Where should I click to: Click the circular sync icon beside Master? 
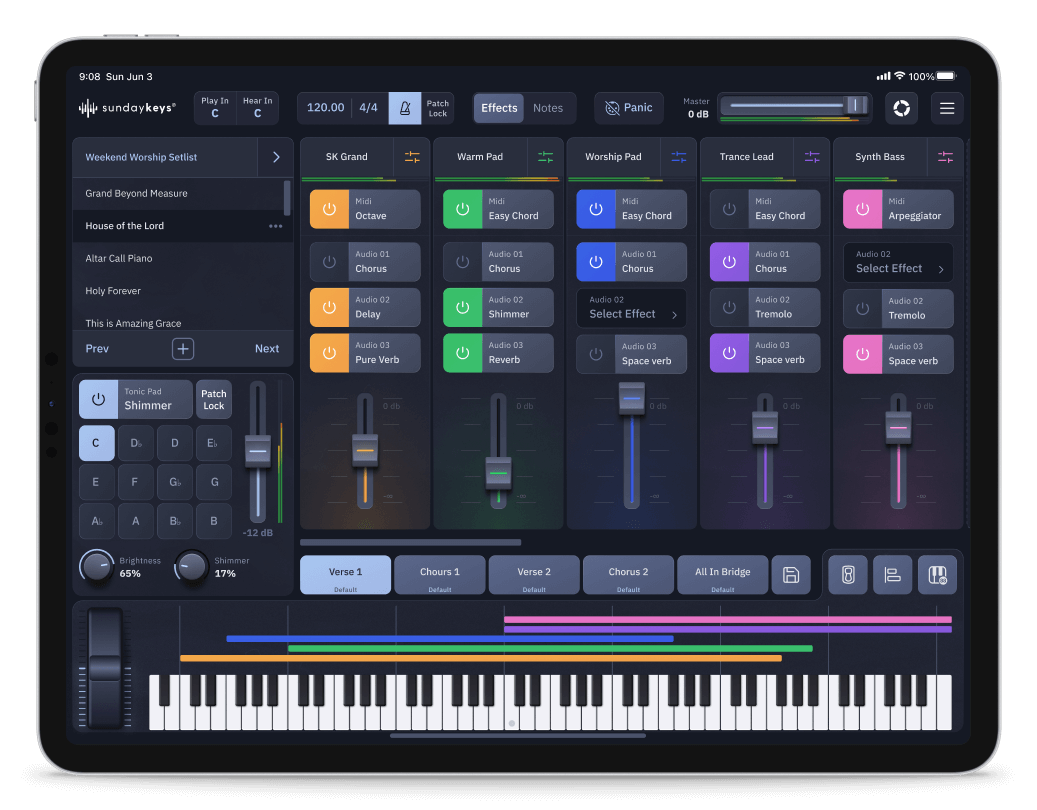901,108
